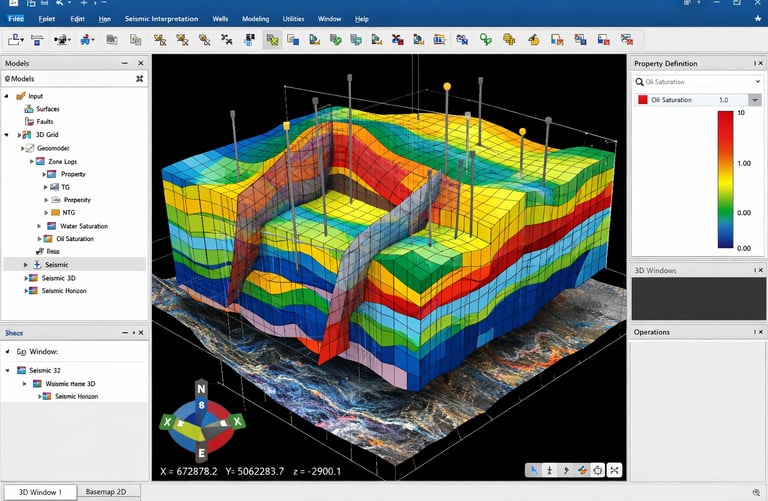The height and width of the screenshot is (501, 768).
Task: Select the Faults tree item
Action: click(45, 121)
